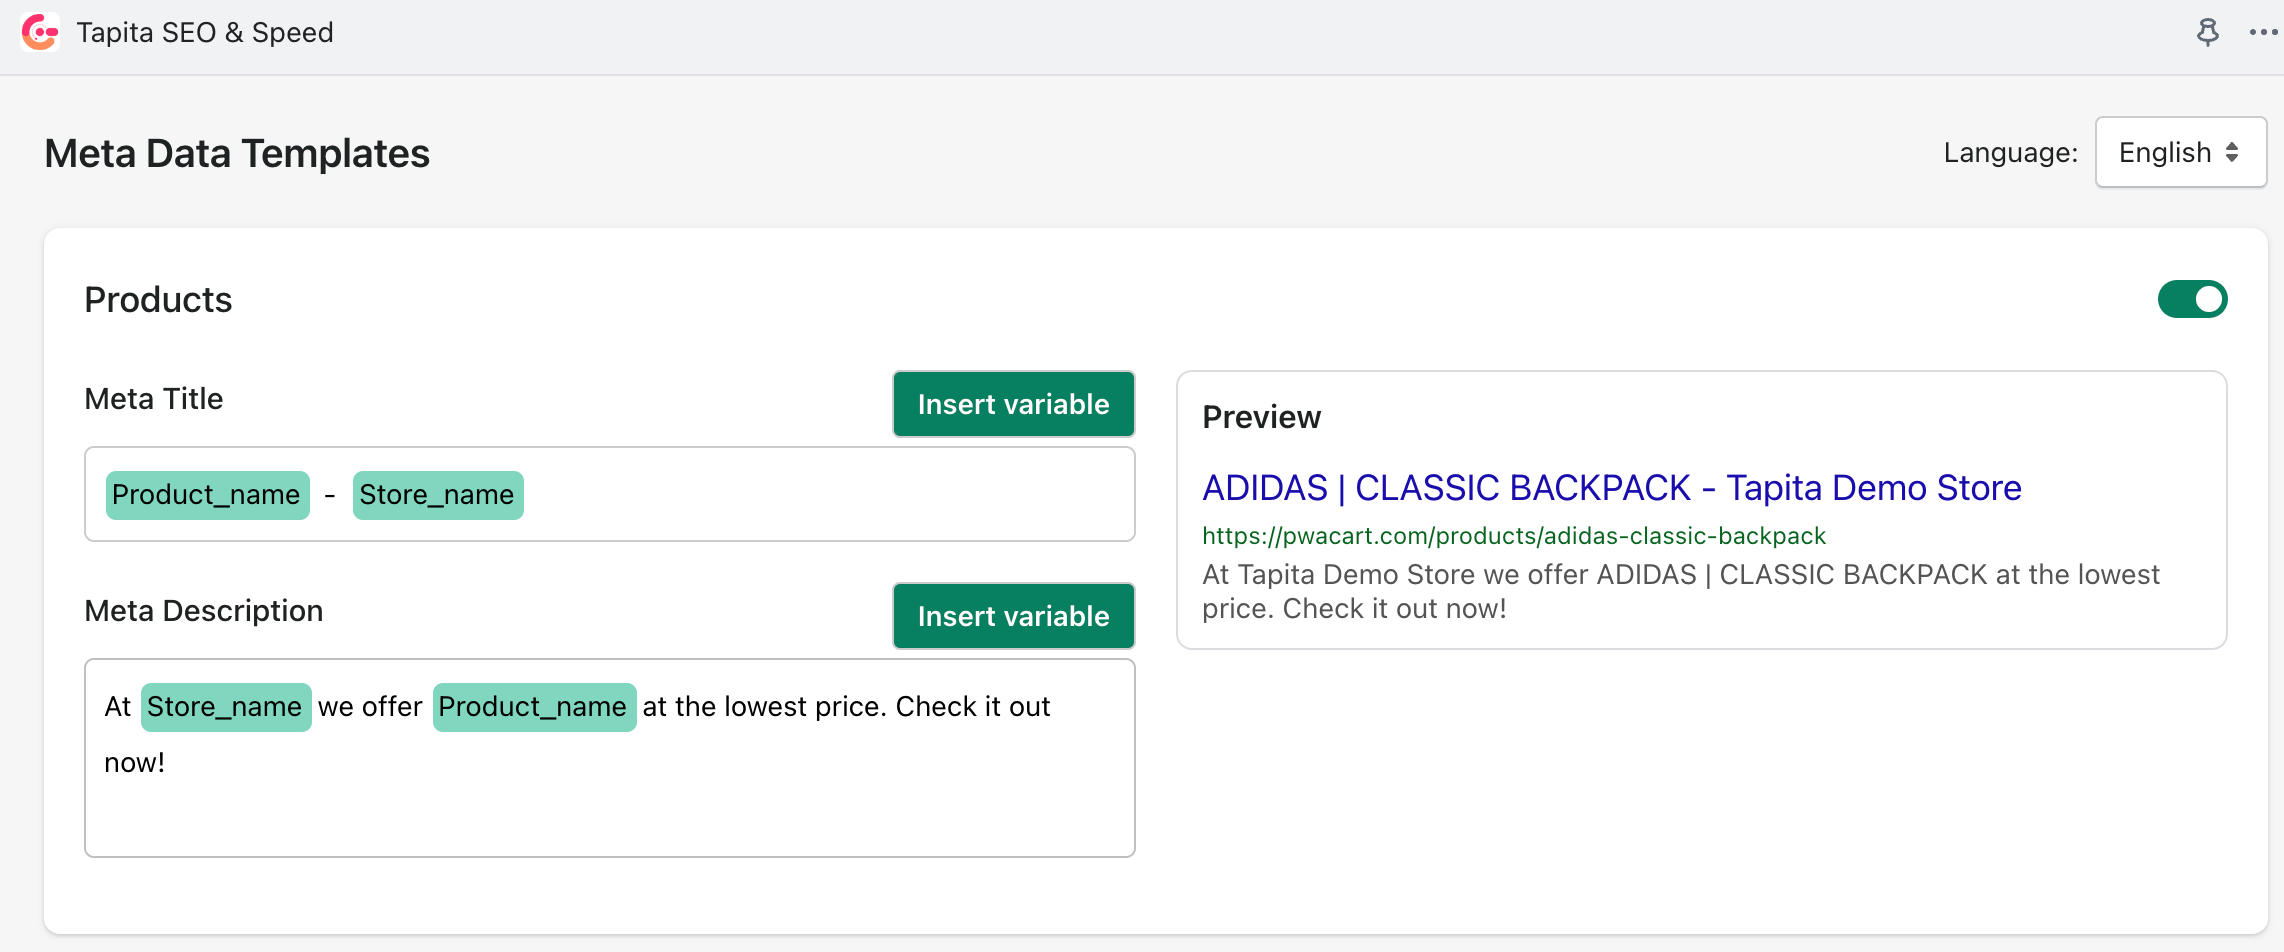Click the Tapita SEO & Speed title
Image resolution: width=2284 pixels, height=952 pixels.
coord(205,33)
